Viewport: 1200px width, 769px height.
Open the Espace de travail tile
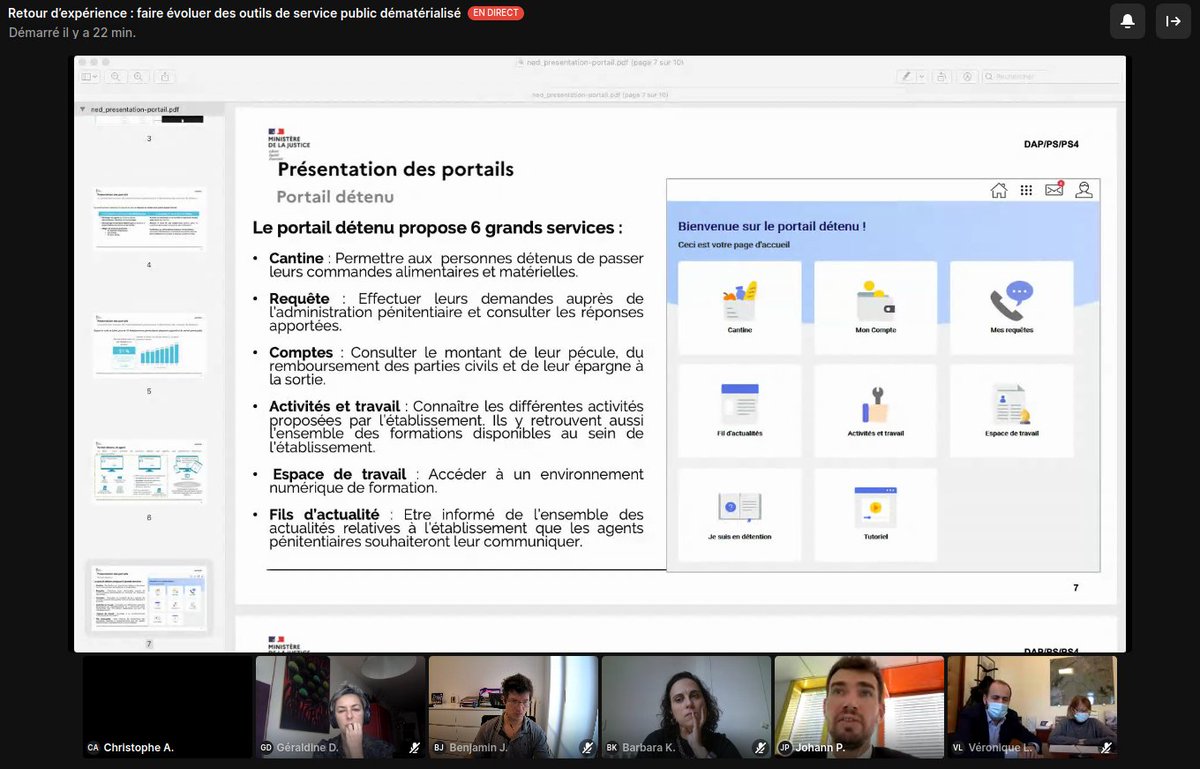pos(1012,411)
